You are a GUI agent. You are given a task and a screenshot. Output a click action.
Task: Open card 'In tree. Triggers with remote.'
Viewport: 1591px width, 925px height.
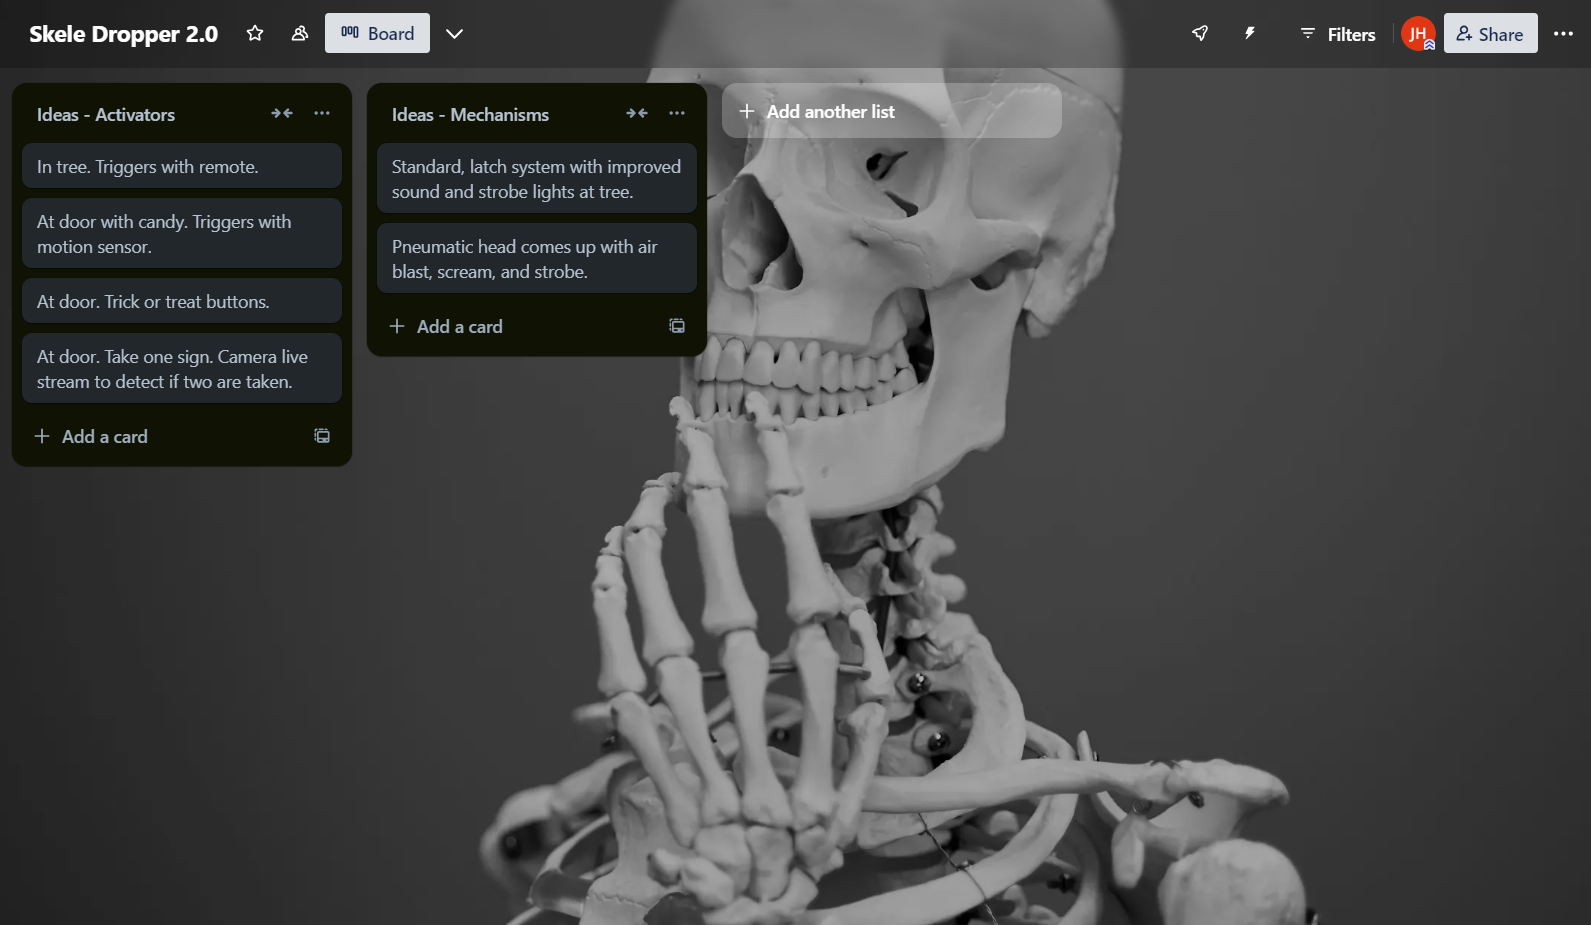[x=182, y=166]
